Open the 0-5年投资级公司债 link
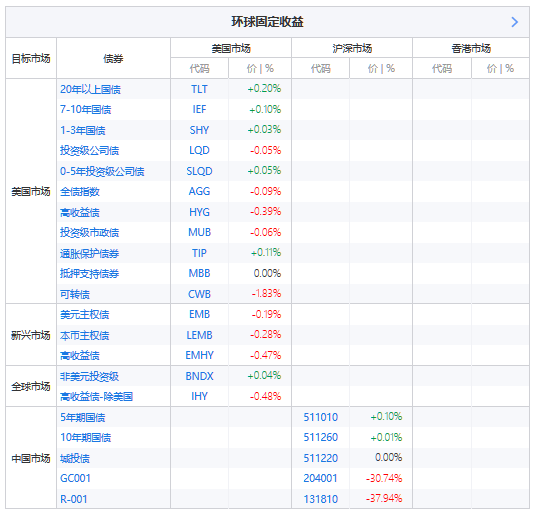This screenshot has width=535, height=514. (102, 171)
